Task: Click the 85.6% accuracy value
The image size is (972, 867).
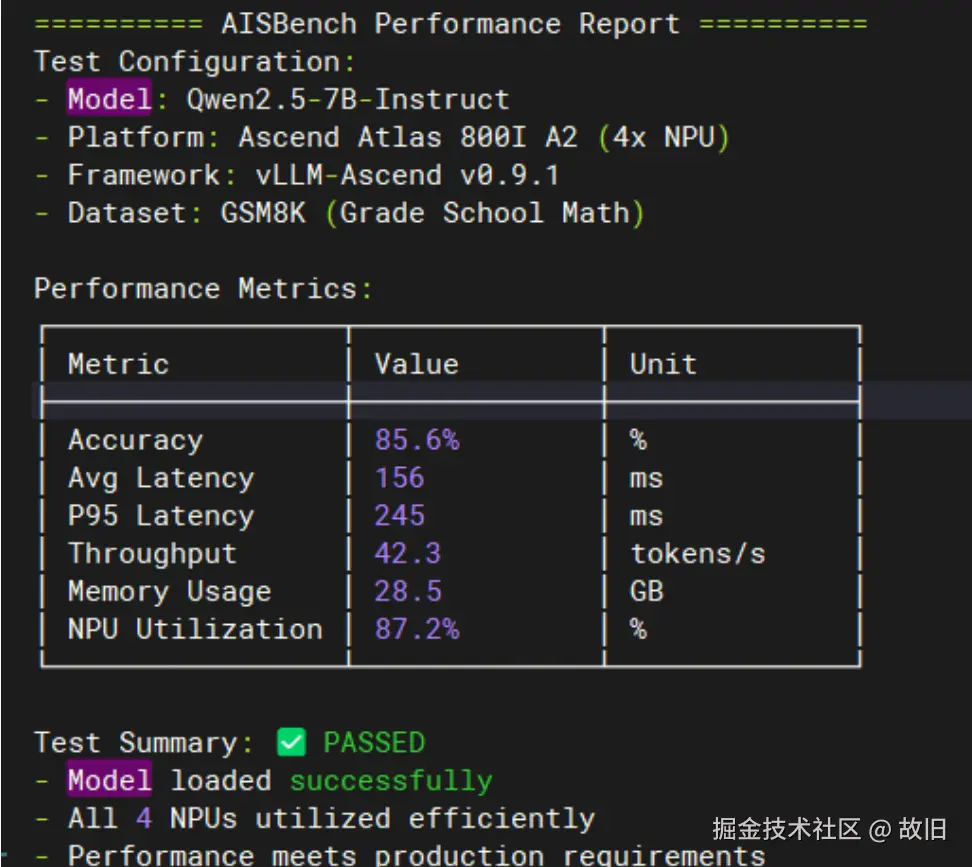Action: click(x=416, y=440)
